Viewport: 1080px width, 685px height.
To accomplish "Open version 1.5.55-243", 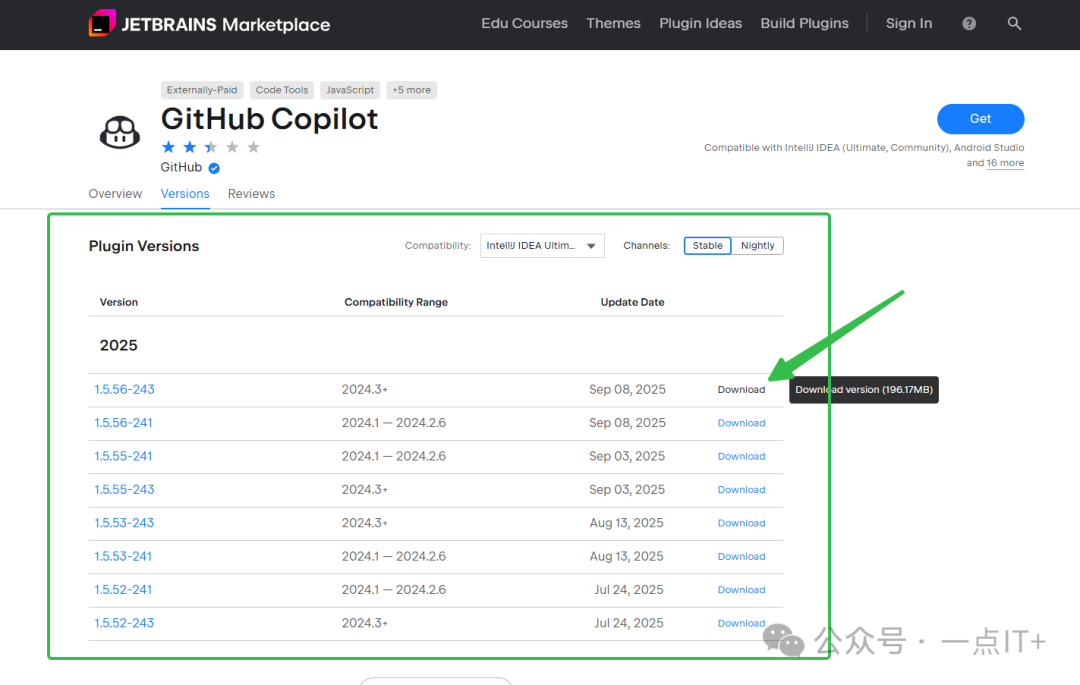I will [125, 489].
